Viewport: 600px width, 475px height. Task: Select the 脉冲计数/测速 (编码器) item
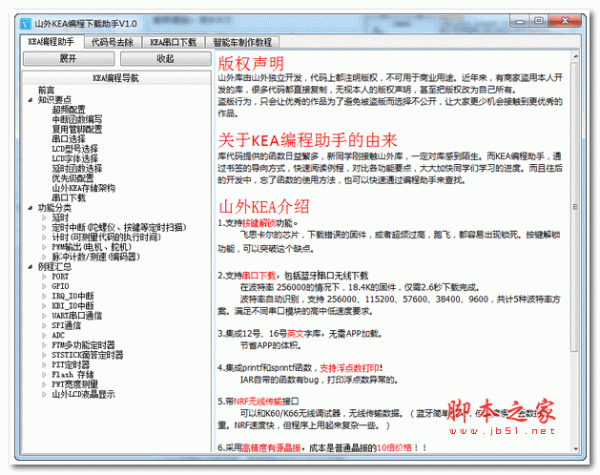coord(96,257)
